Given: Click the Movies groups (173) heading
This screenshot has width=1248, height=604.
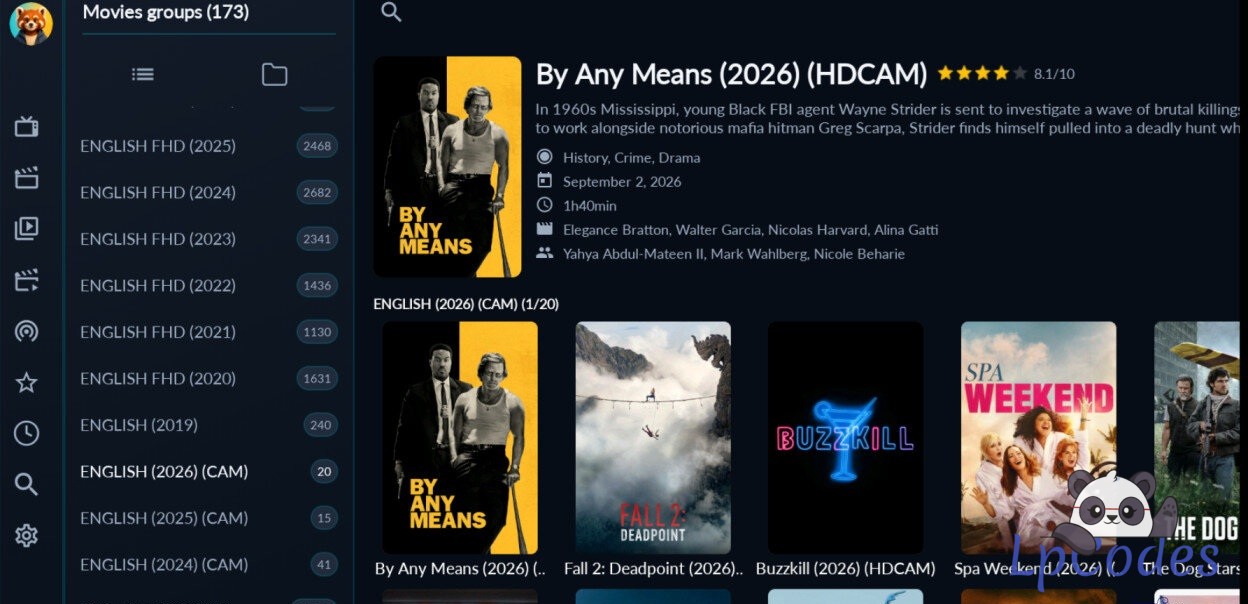Looking at the screenshot, I should click(x=166, y=12).
